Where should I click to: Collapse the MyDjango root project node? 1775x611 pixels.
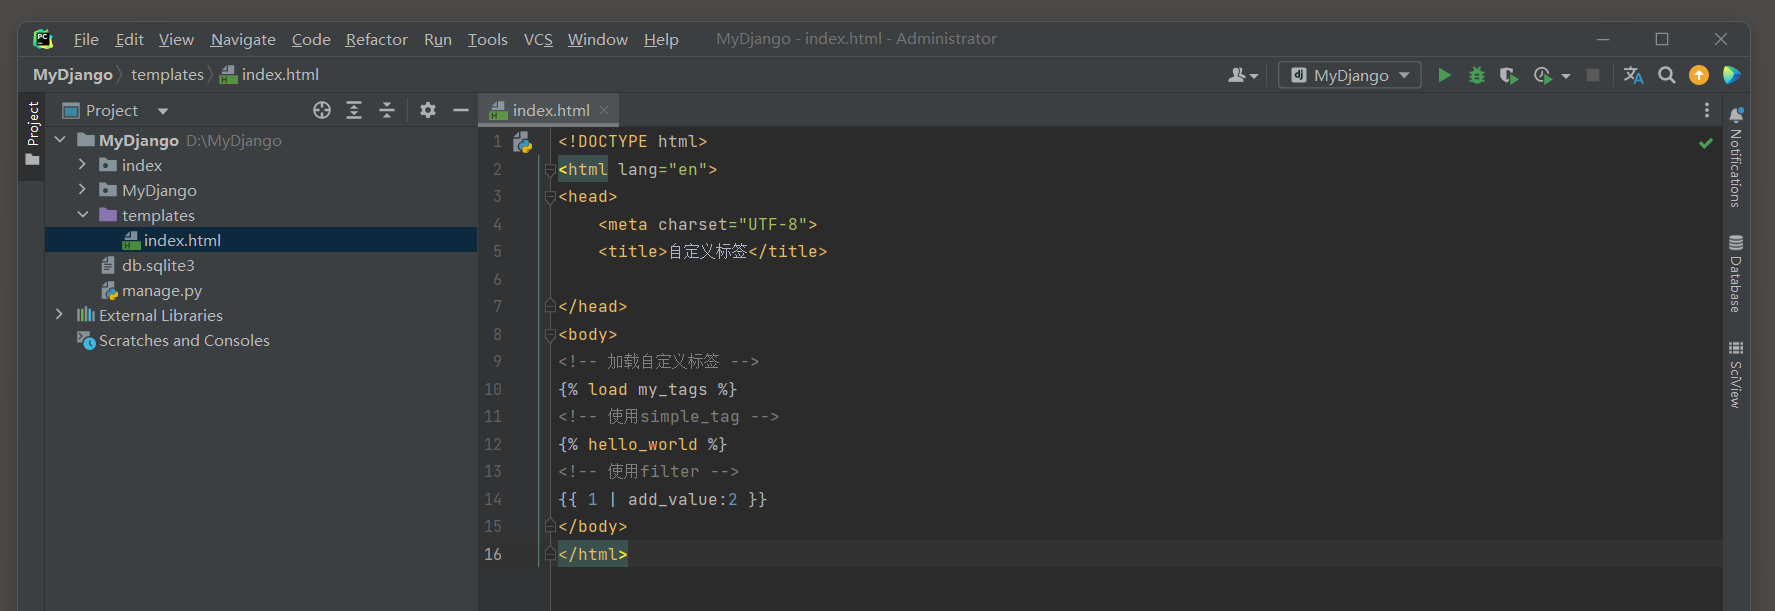pyautogui.click(x=60, y=140)
